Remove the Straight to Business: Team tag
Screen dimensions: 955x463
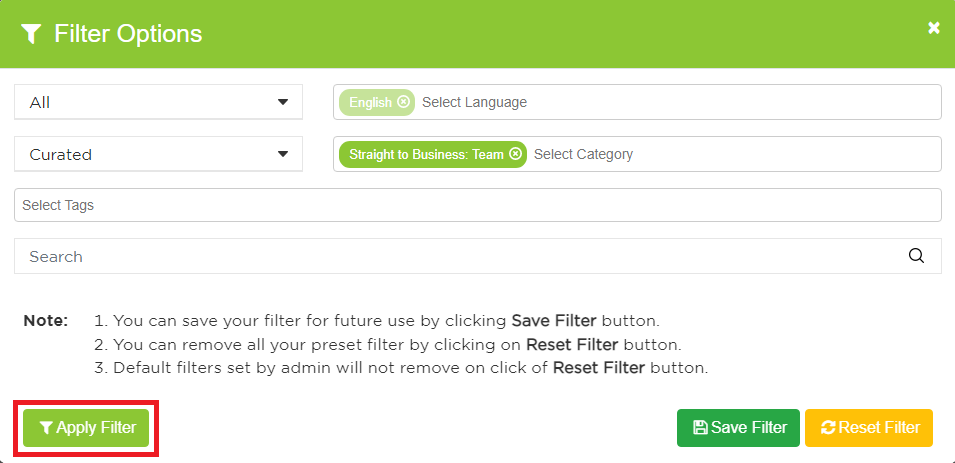pos(515,154)
